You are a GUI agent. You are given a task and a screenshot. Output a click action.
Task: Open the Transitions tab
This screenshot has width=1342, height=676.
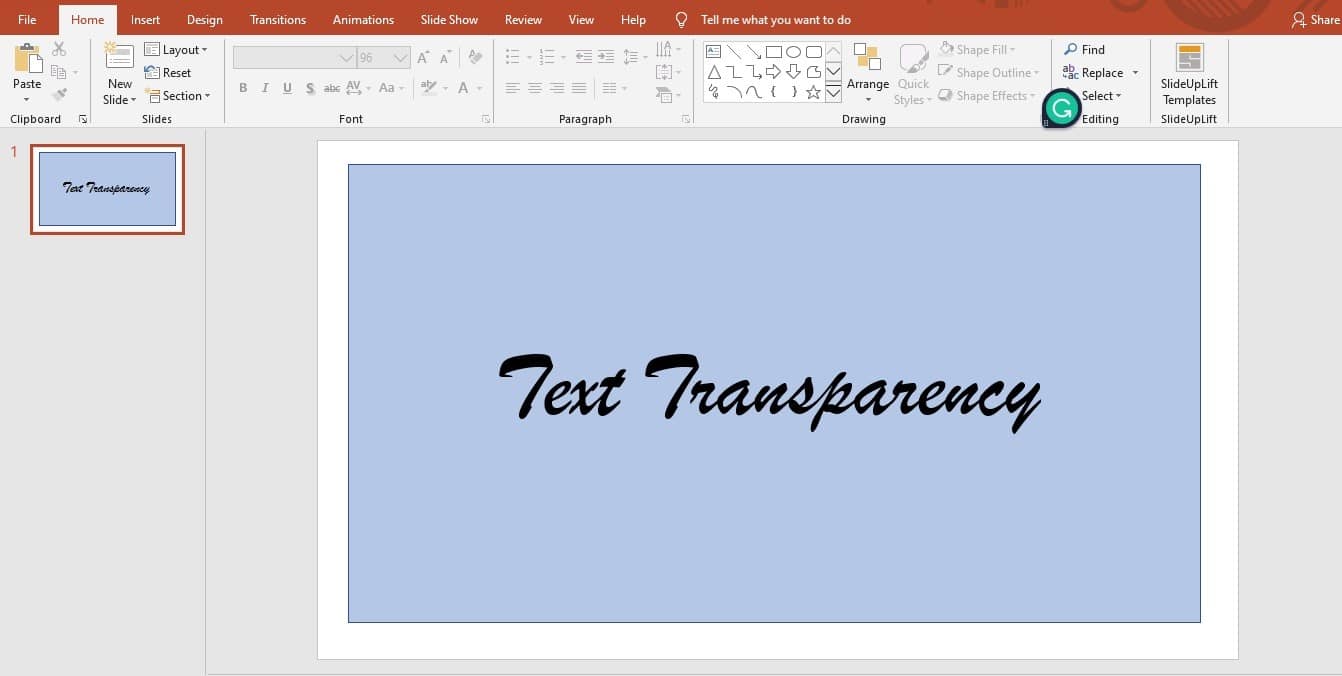(278, 20)
